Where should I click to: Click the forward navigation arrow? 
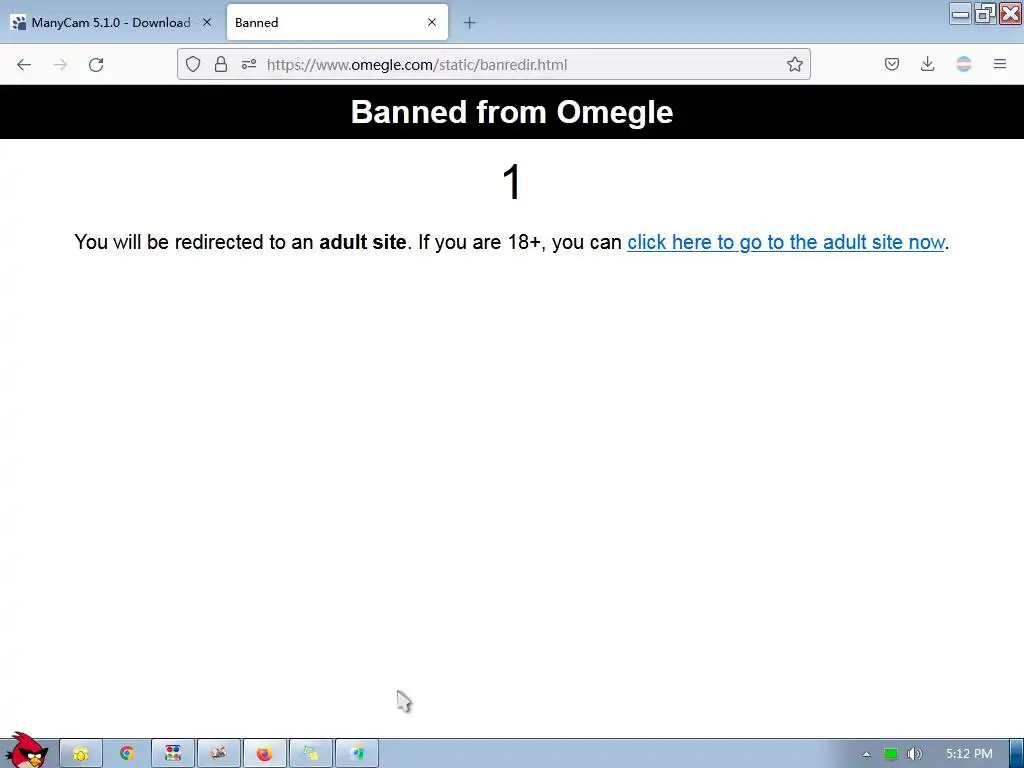click(60, 65)
